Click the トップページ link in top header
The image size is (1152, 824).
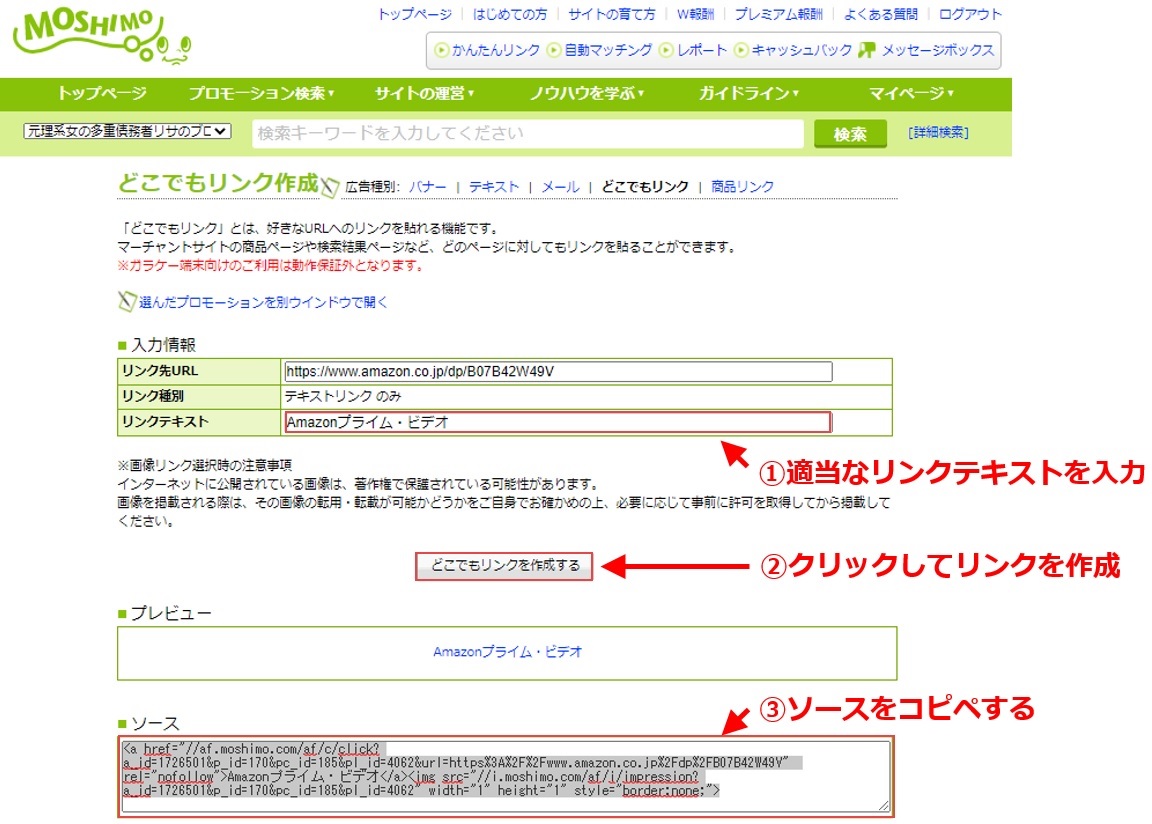point(415,14)
